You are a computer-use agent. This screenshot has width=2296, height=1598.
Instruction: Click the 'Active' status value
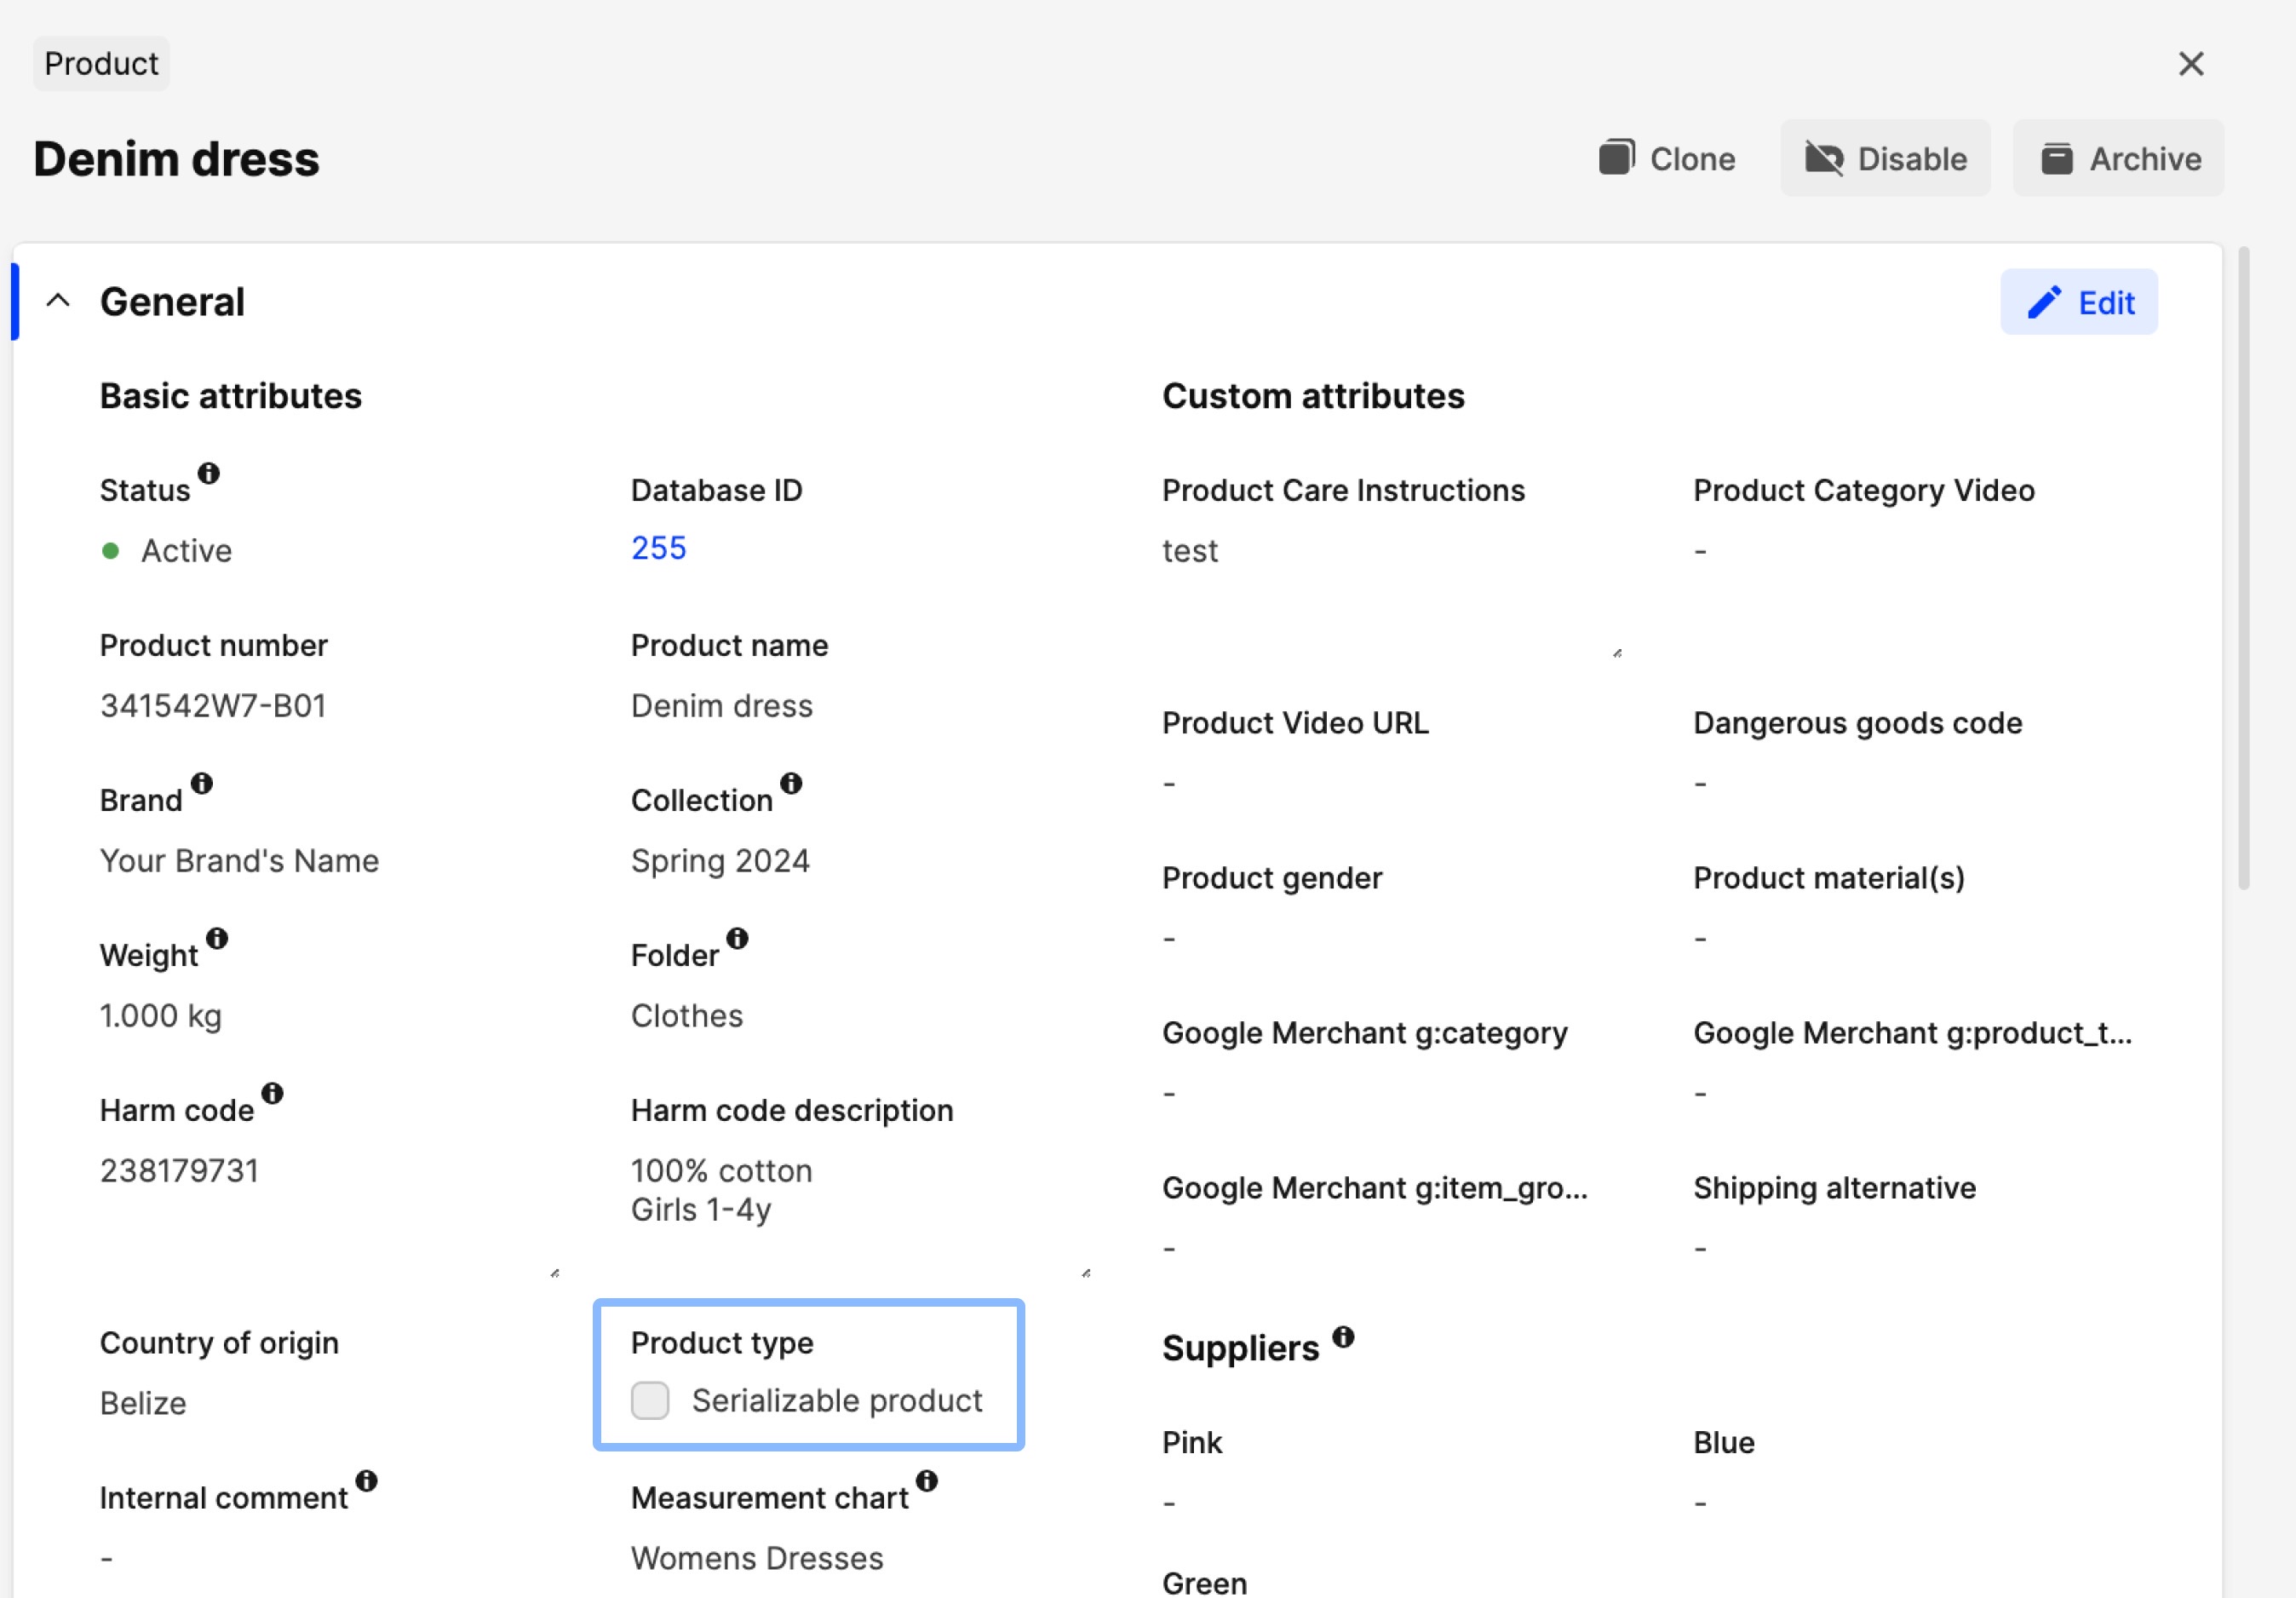coord(186,551)
